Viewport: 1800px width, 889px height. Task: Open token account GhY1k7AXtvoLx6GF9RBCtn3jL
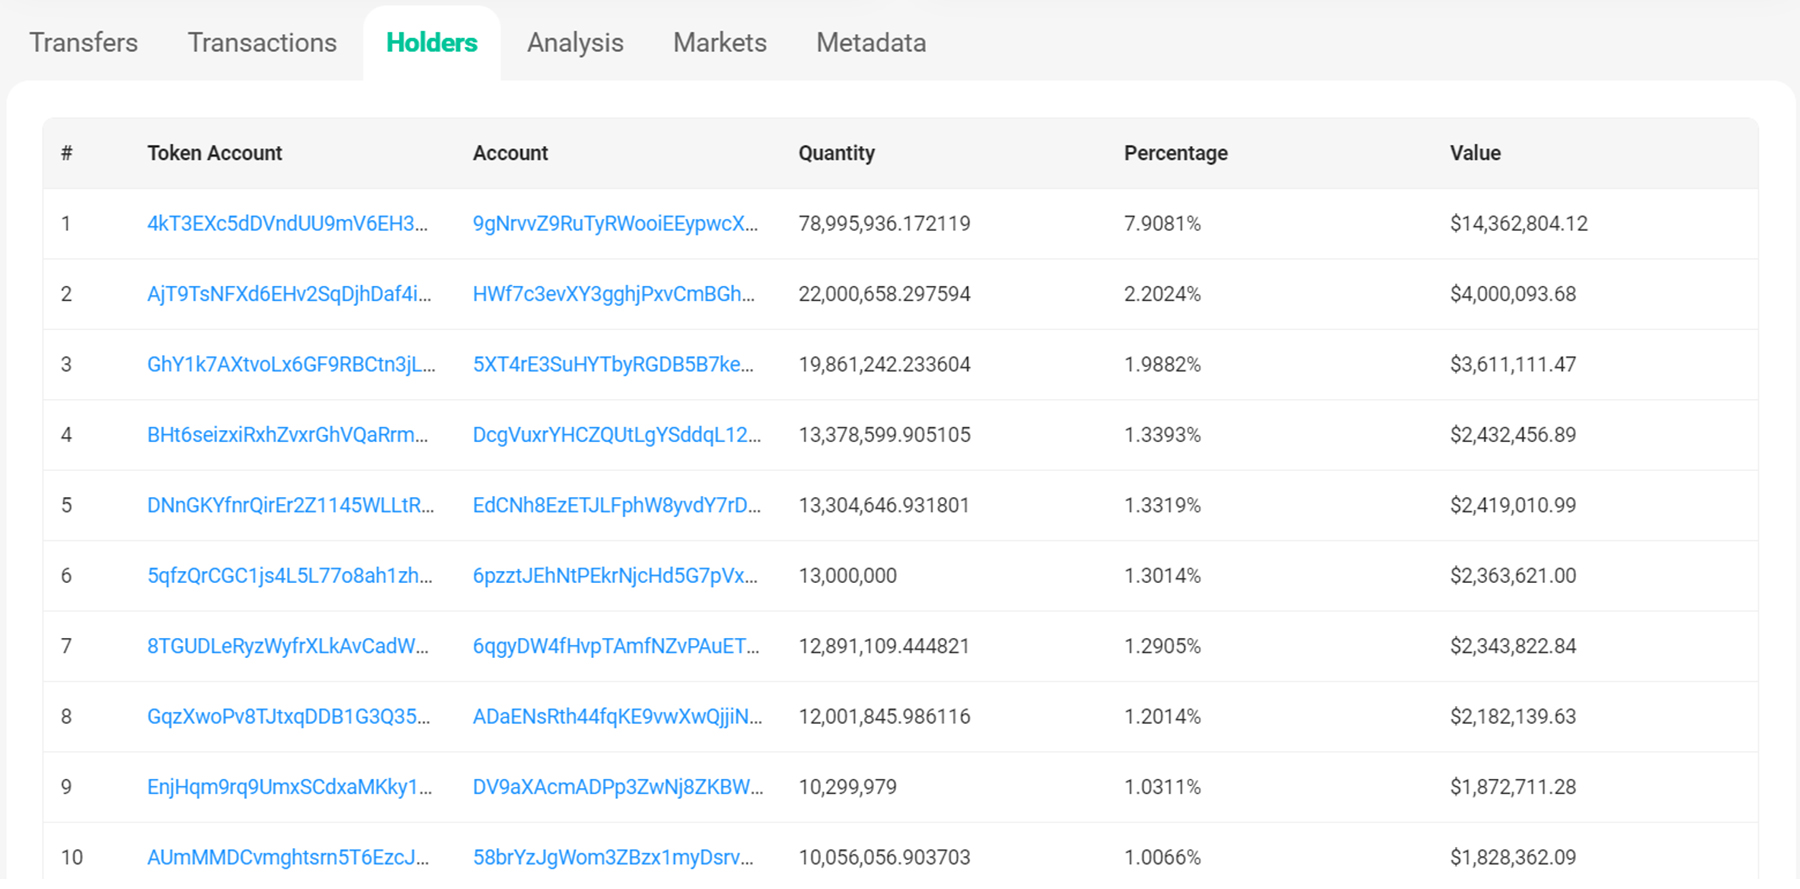[291, 365]
